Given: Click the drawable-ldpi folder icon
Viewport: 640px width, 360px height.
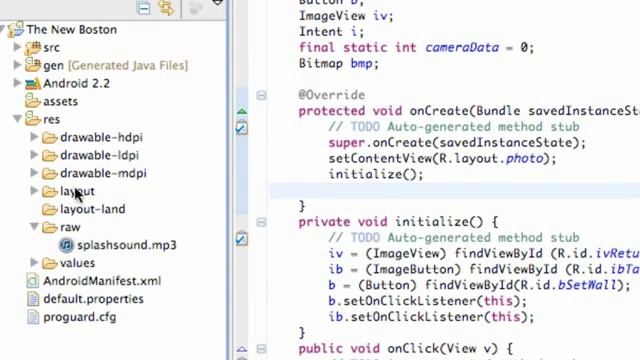Looking at the screenshot, I should [50, 156].
